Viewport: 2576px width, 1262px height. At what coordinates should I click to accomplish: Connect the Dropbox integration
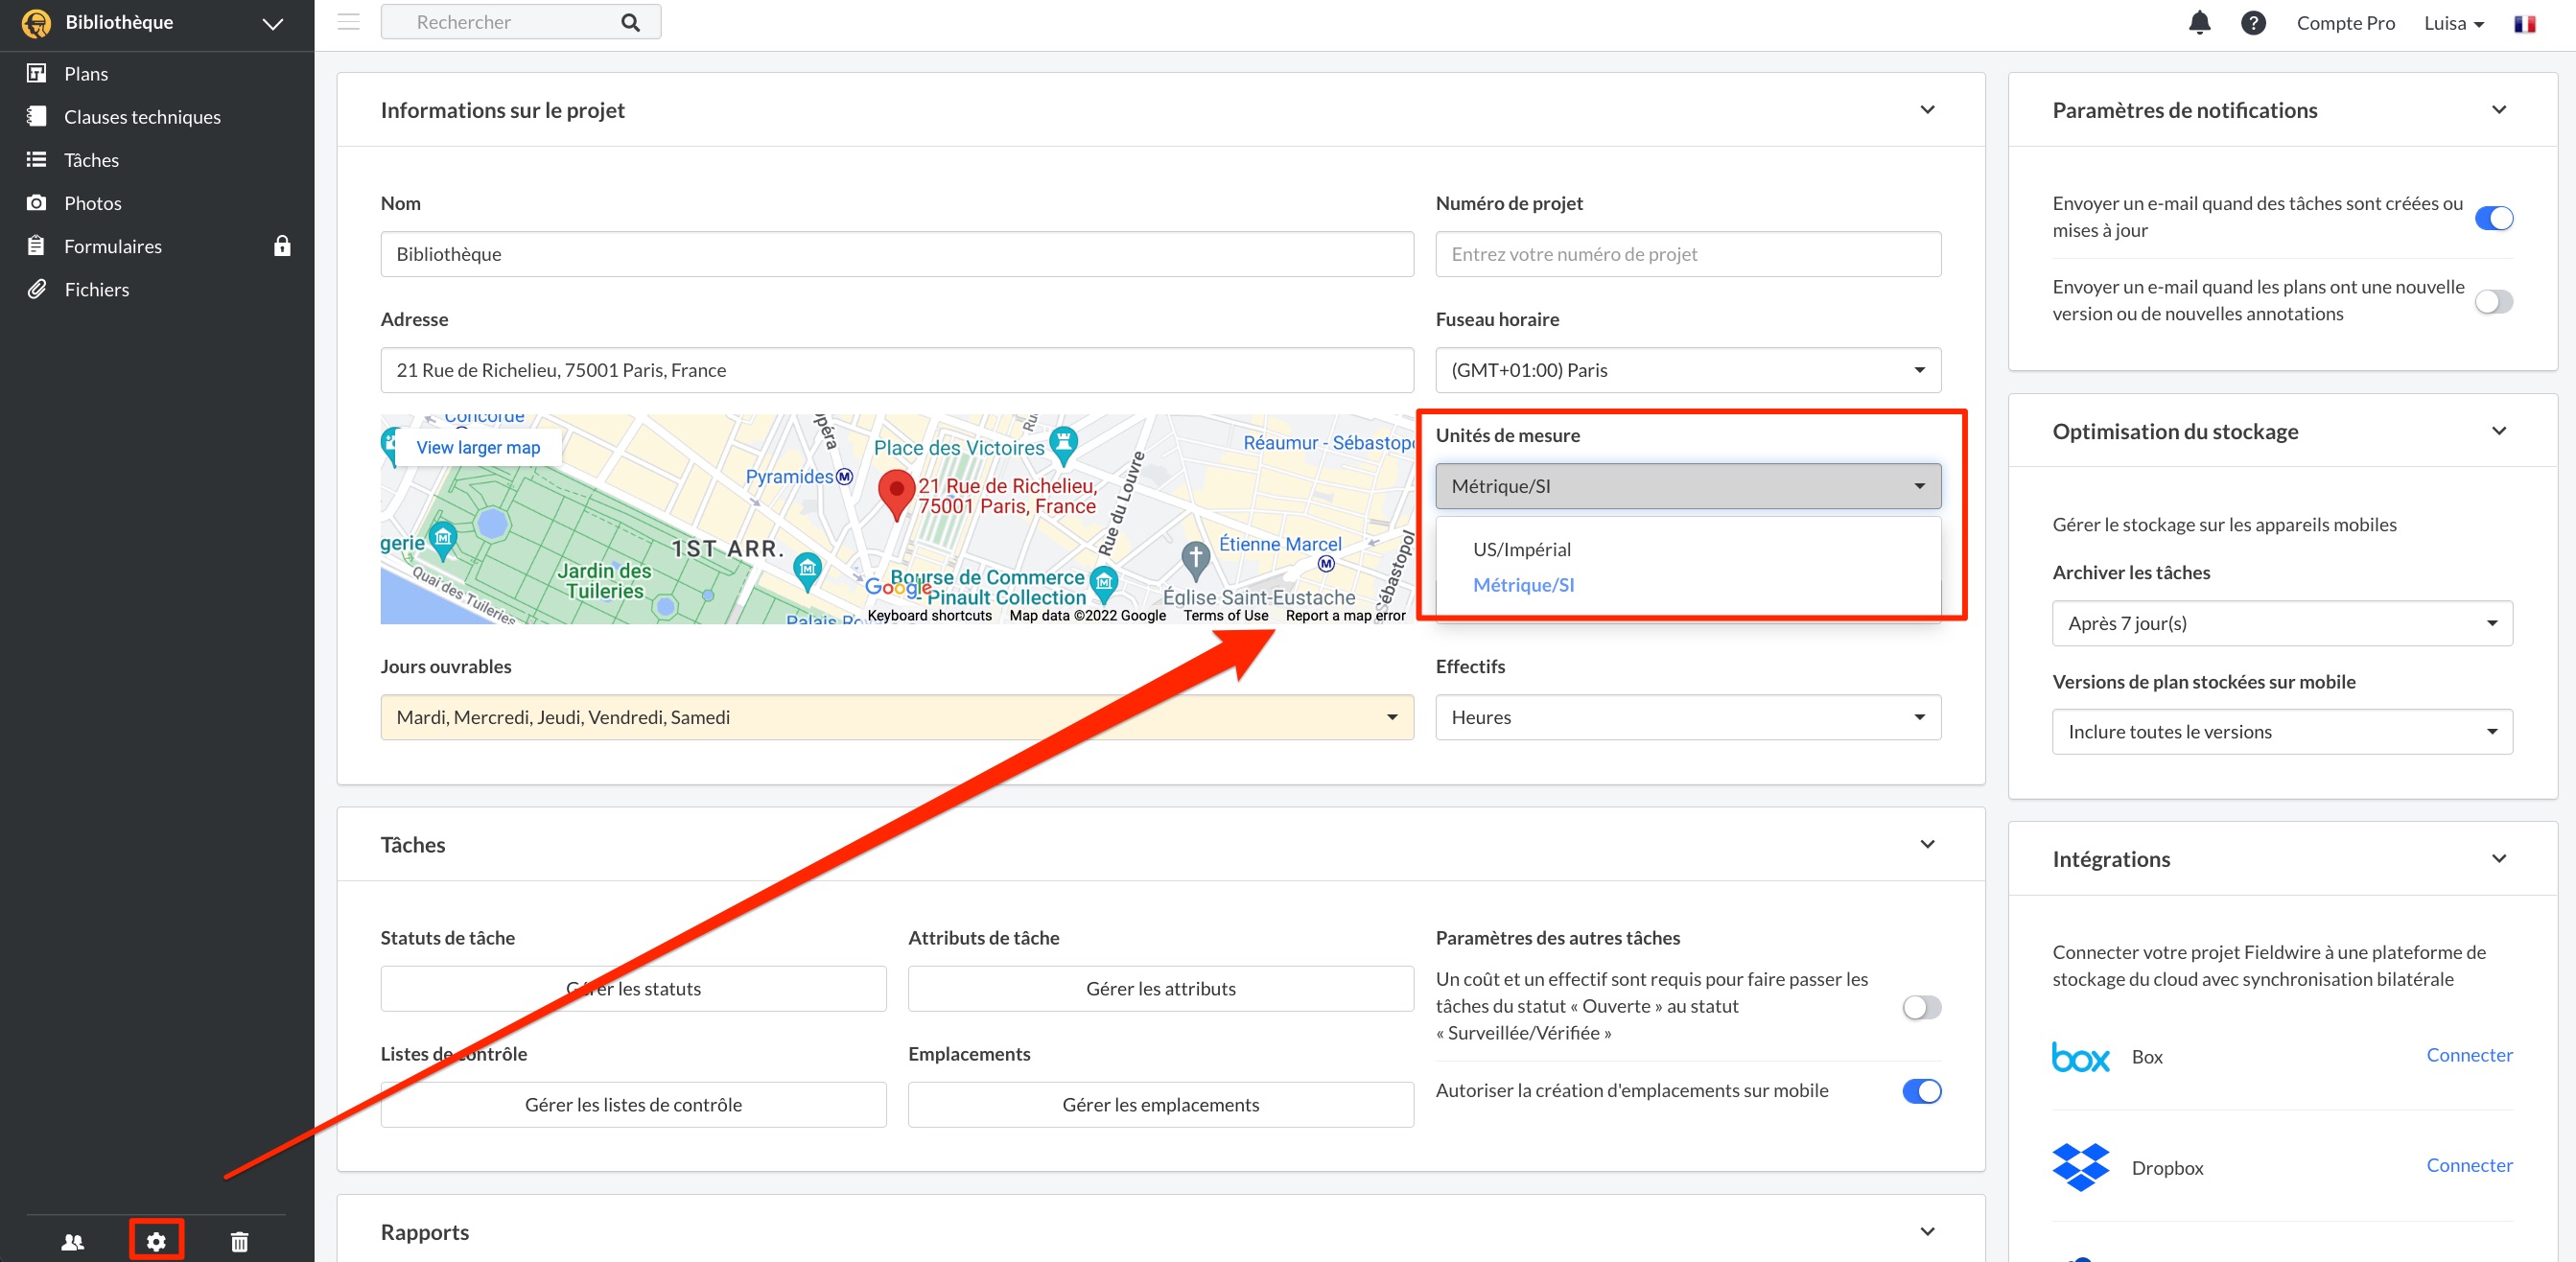point(2468,1165)
